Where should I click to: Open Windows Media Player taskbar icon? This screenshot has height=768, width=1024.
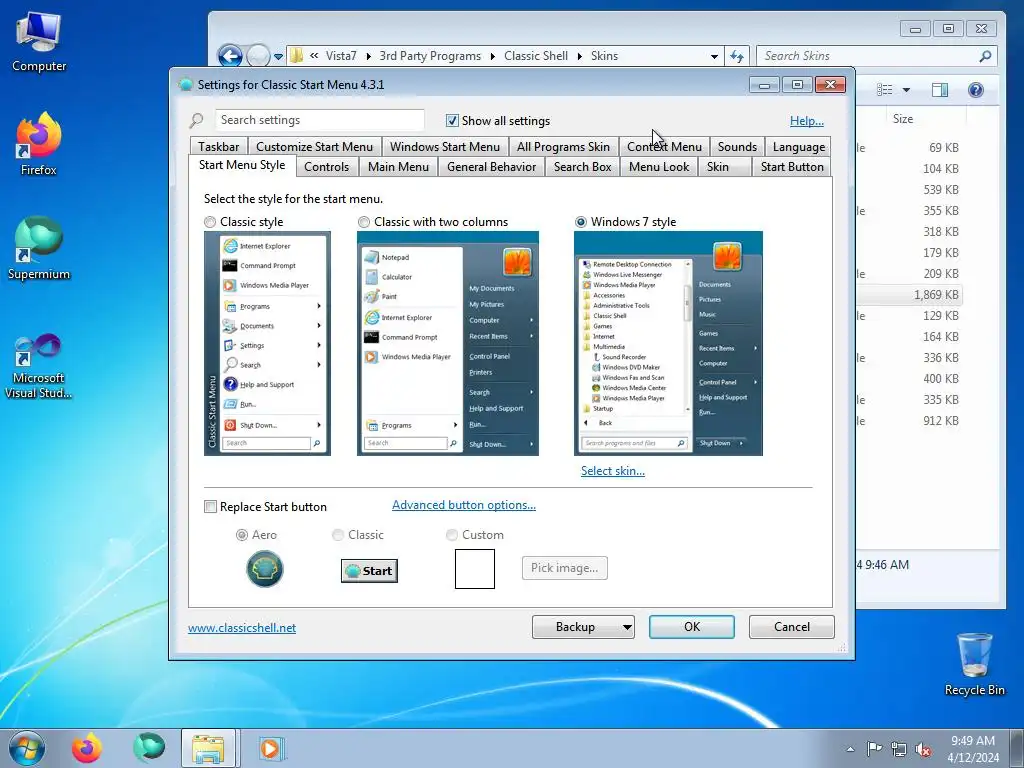coord(270,748)
